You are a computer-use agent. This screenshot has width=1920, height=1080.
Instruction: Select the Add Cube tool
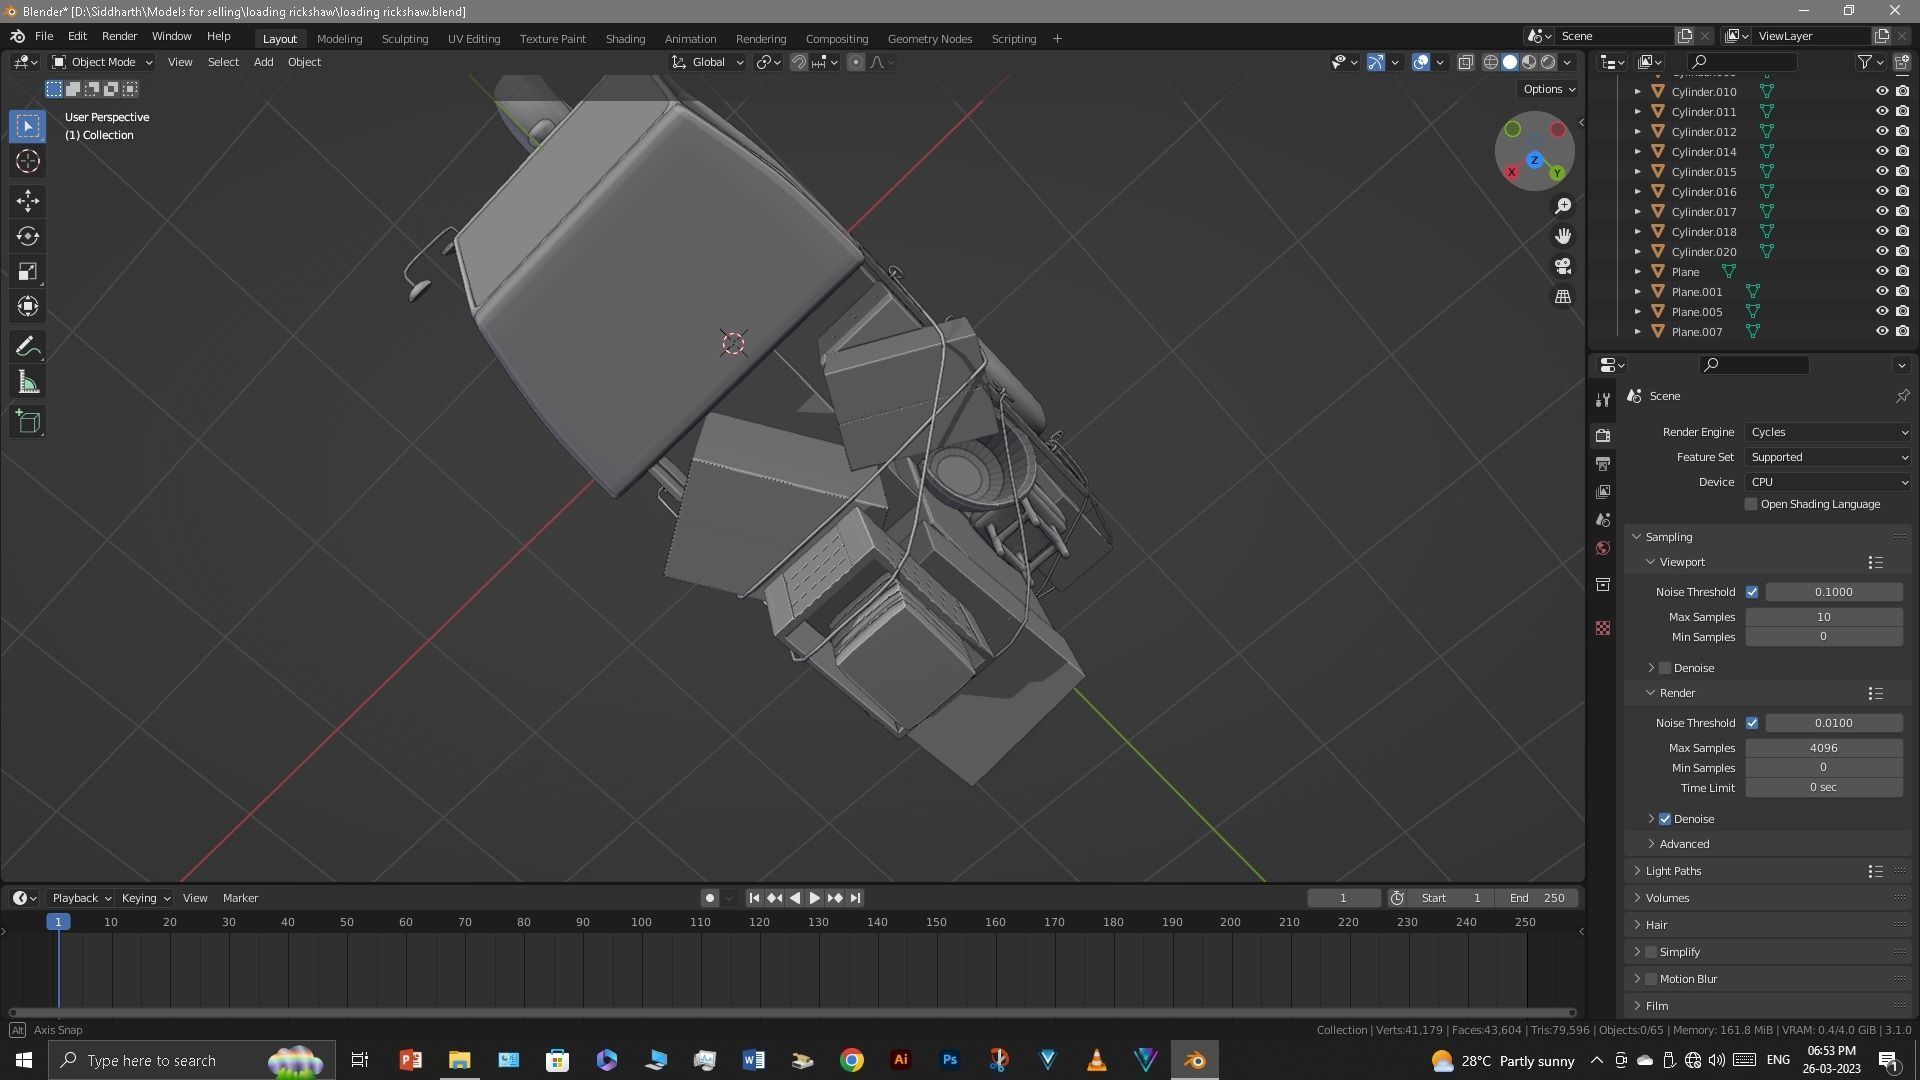pyautogui.click(x=28, y=422)
